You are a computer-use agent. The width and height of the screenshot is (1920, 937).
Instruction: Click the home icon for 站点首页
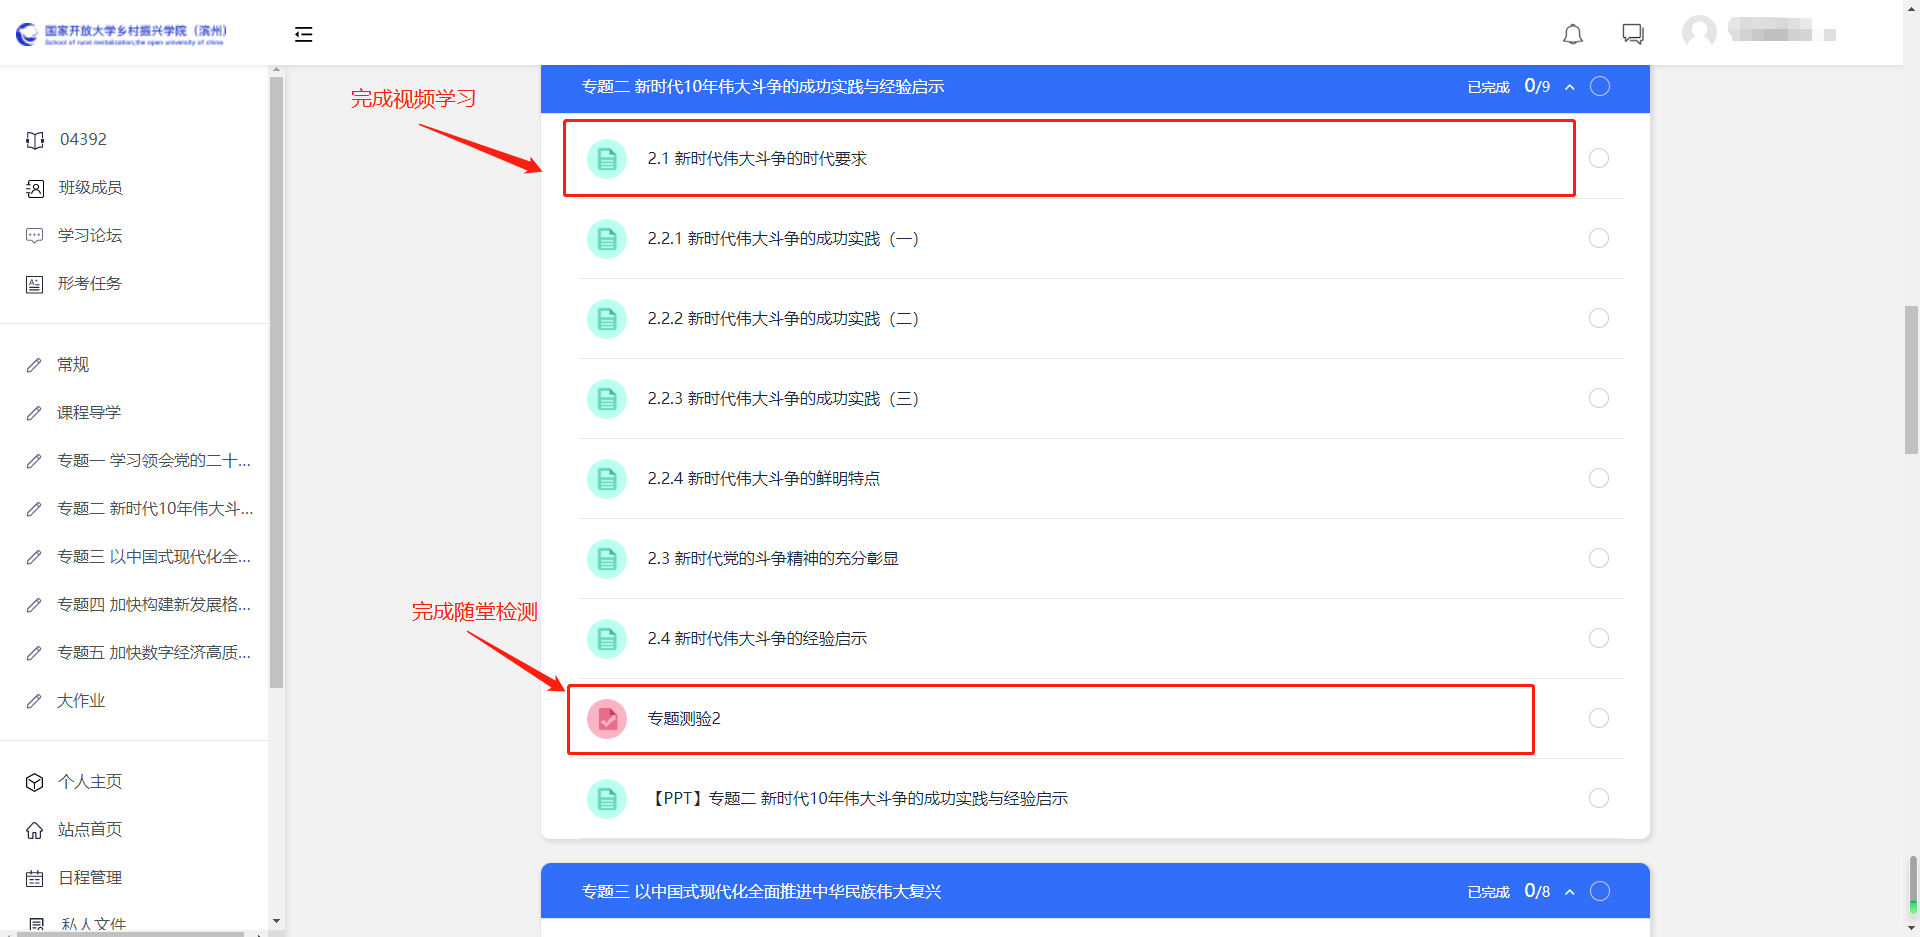click(x=35, y=830)
